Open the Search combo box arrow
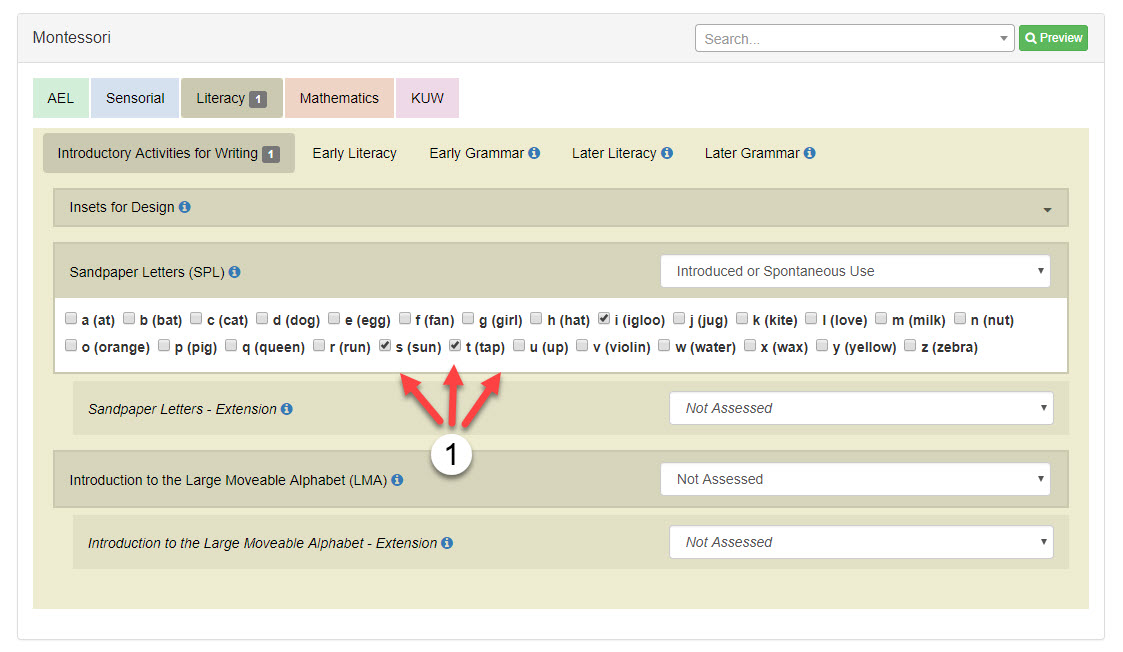This screenshot has width=1123, height=652. (1003, 39)
